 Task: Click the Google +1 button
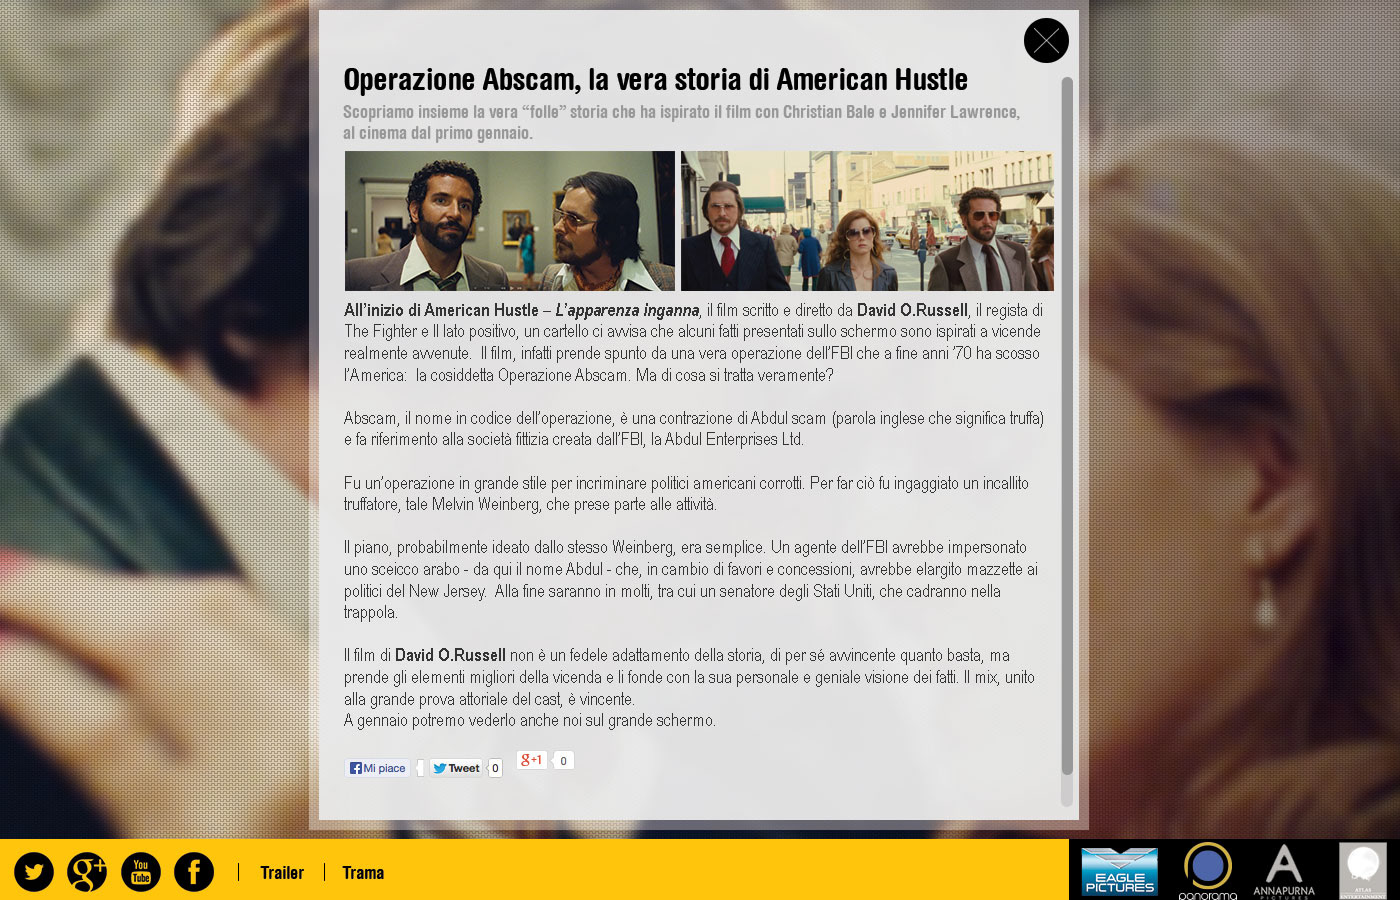[x=531, y=760]
